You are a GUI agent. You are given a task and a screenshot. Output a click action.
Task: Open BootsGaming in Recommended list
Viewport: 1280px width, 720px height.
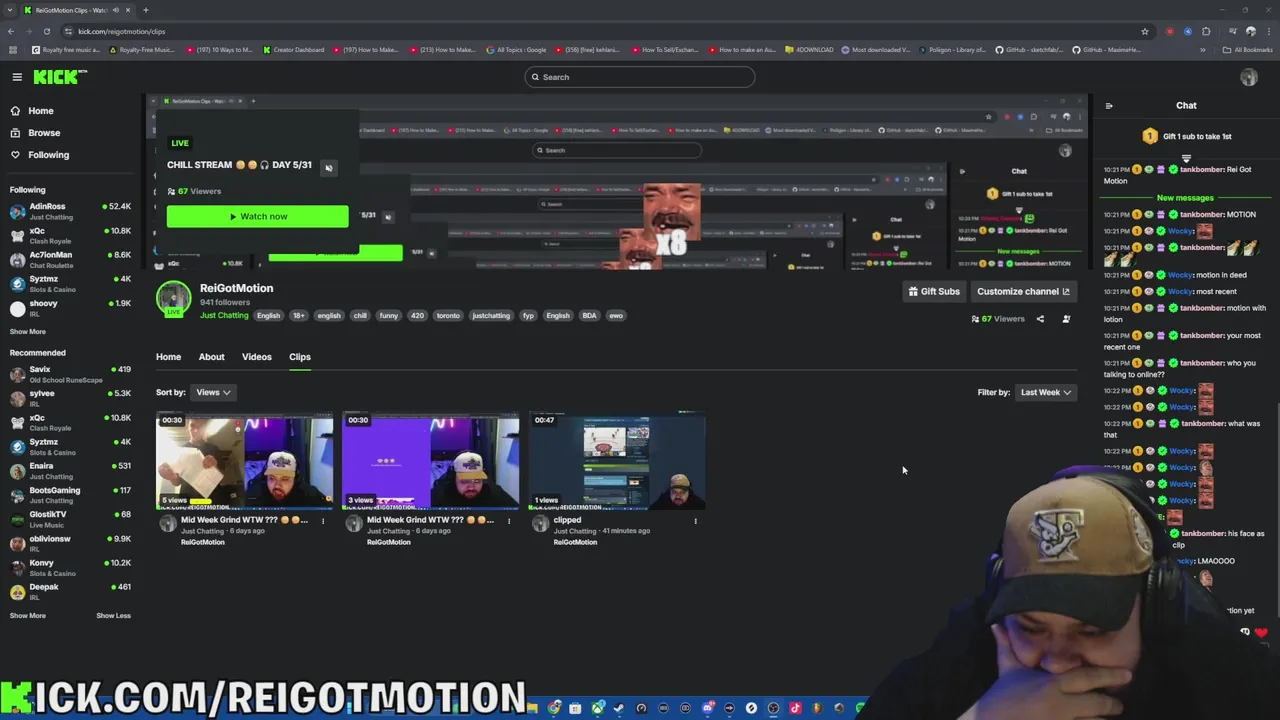point(70,495)
